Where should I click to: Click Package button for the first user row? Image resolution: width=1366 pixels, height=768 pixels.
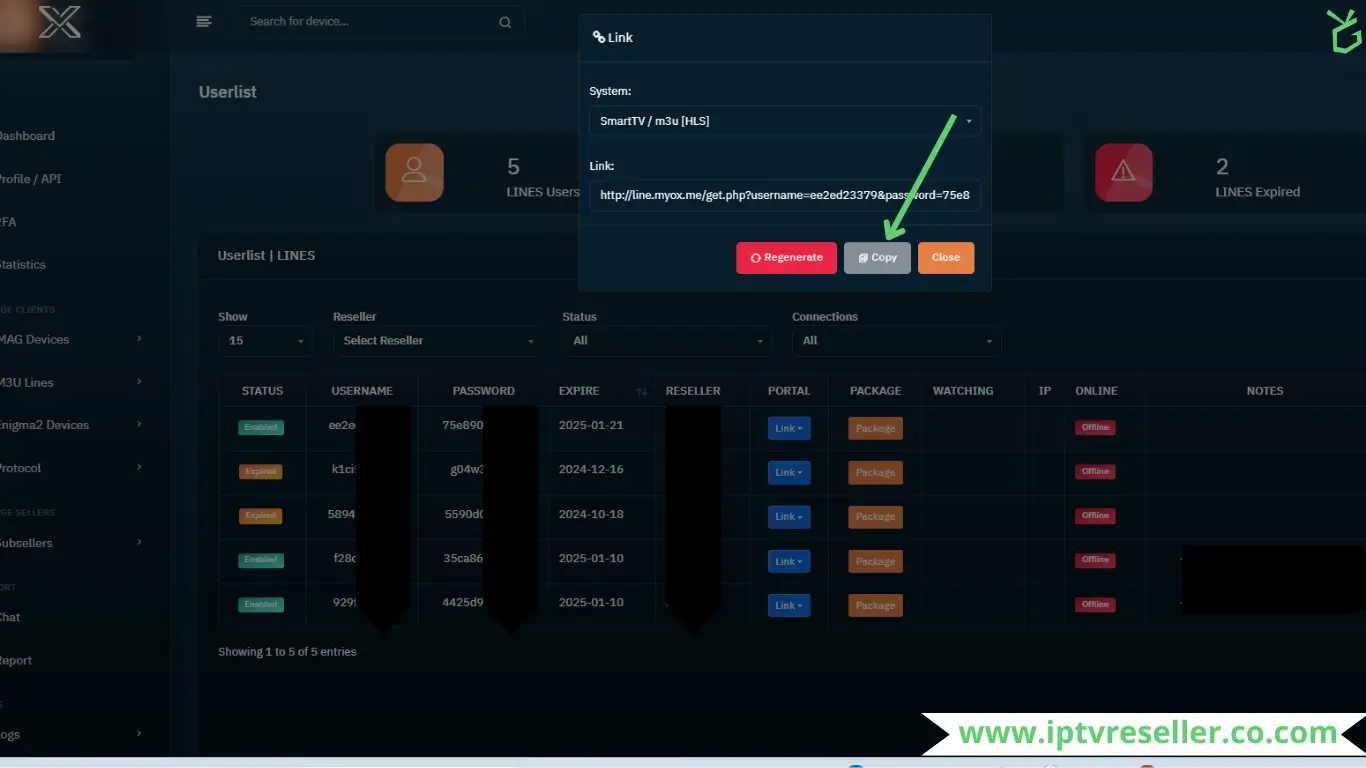point(875,428)
